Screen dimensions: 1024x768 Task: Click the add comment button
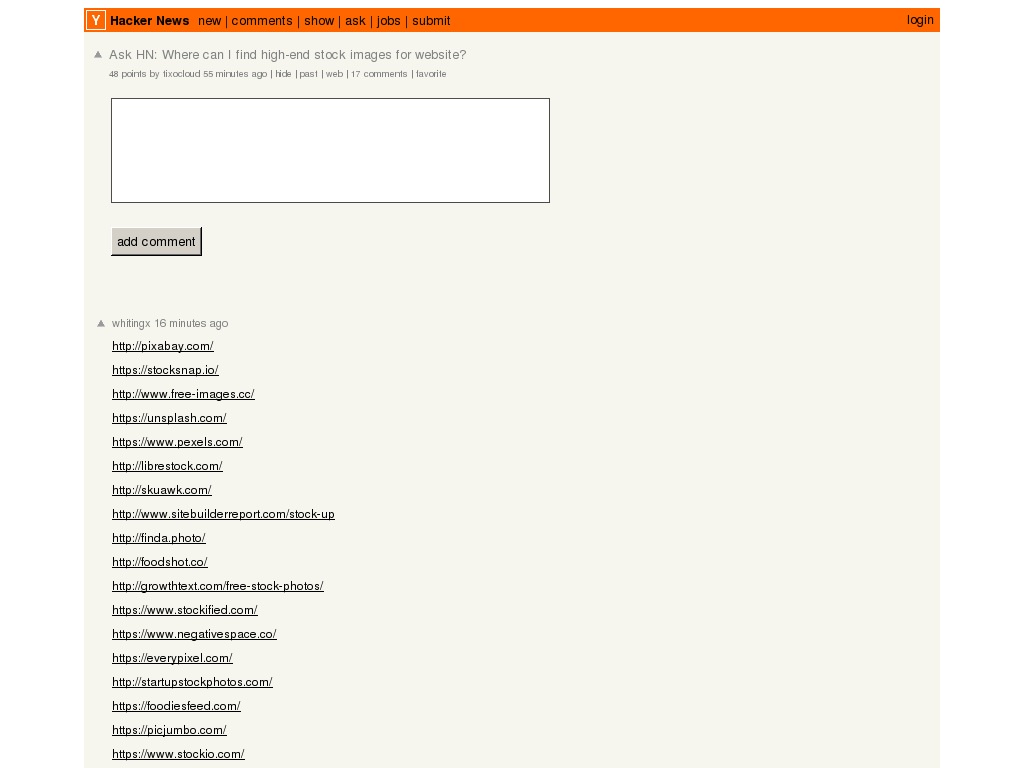156,242
